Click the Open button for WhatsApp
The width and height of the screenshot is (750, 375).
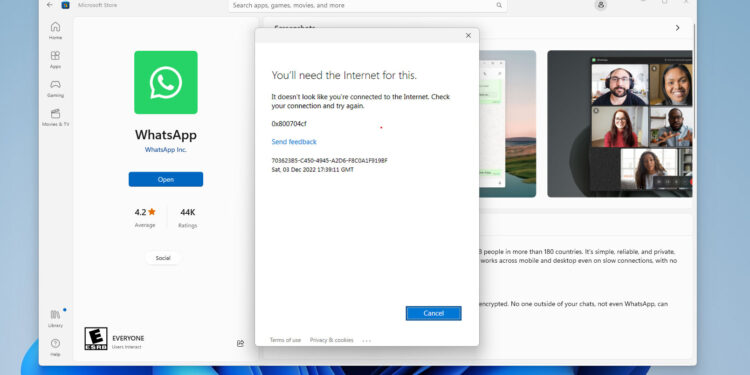[165, 179]
